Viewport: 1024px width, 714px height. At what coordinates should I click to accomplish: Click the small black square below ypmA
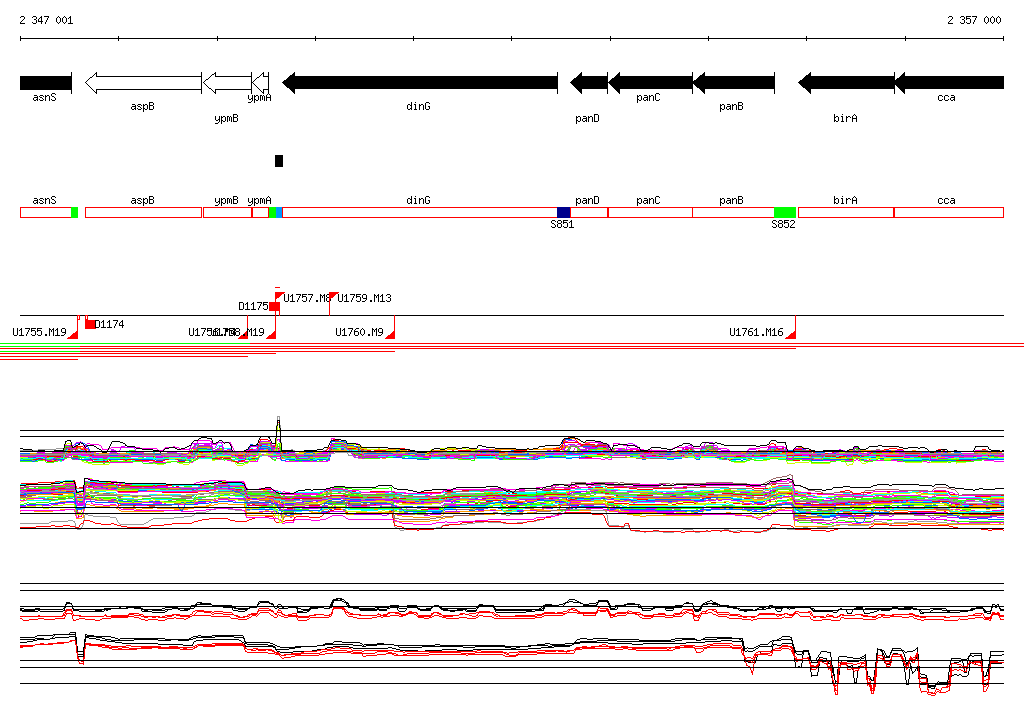coord(279,161)
